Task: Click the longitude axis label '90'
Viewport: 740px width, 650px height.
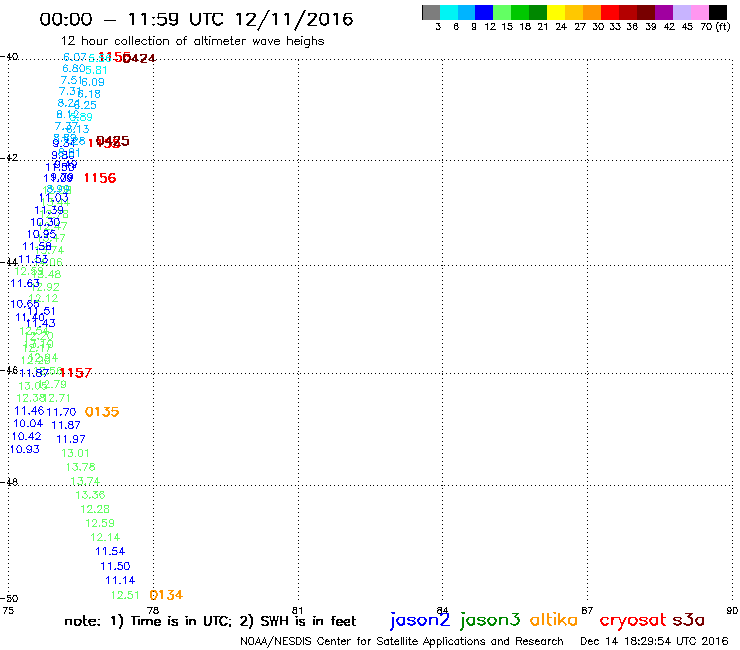Action: [x=732, y=610]
